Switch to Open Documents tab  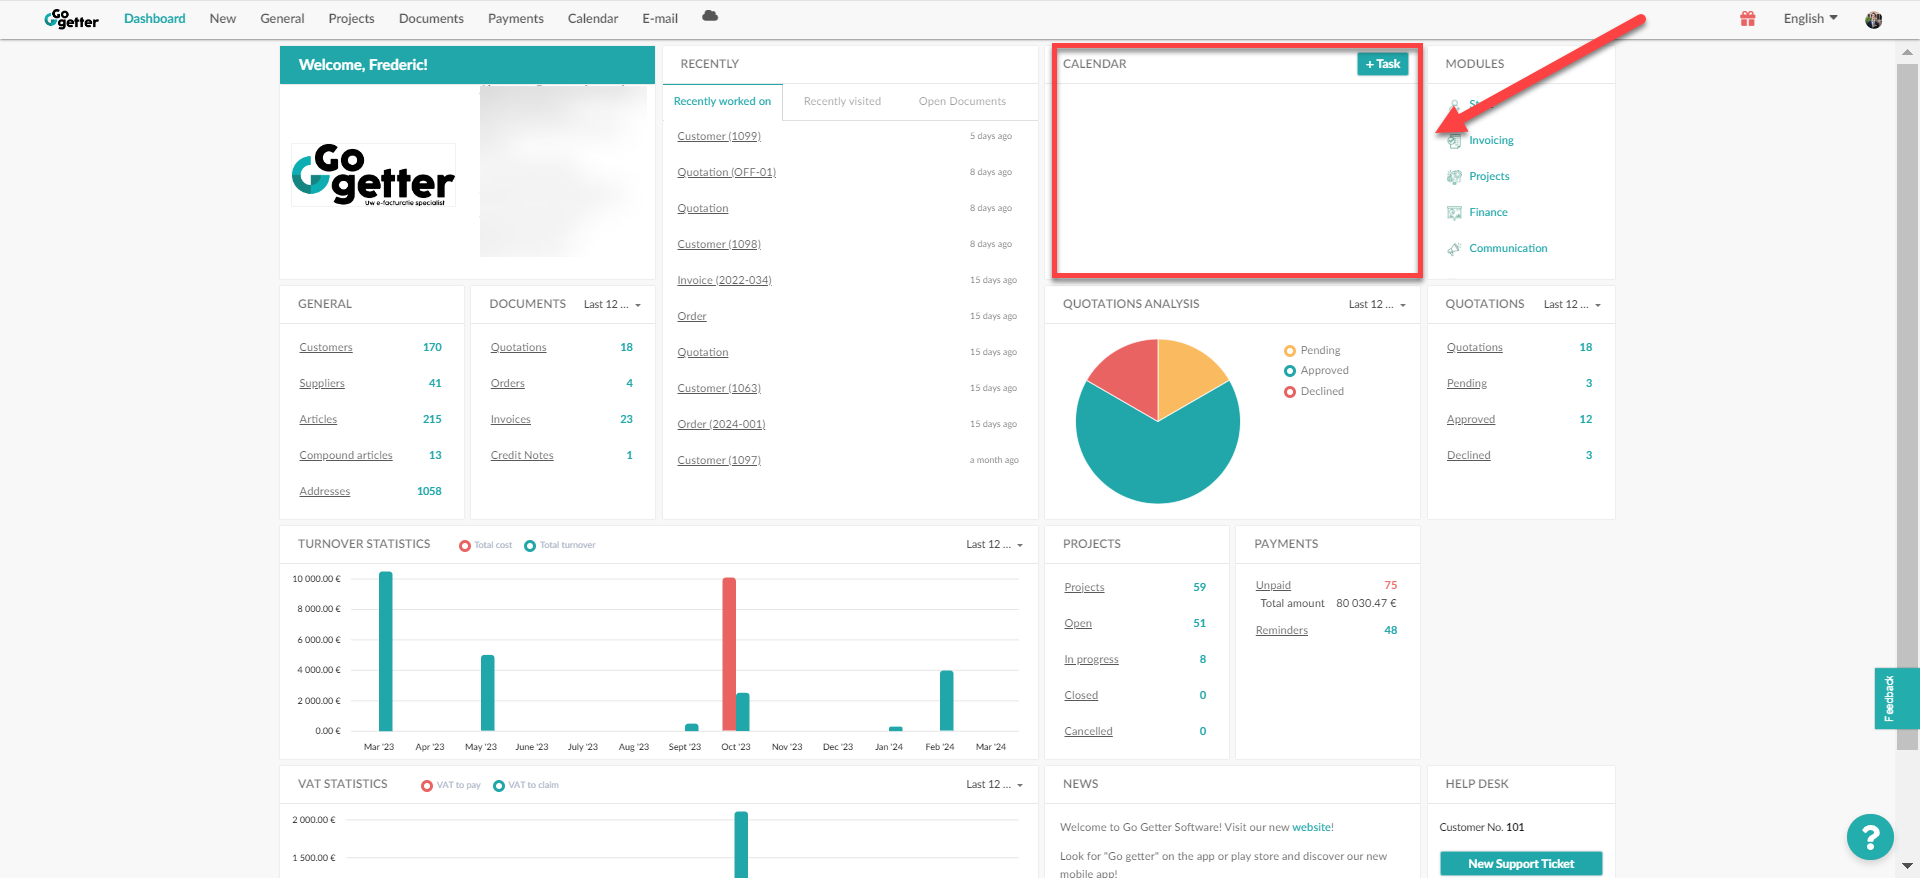962,102
